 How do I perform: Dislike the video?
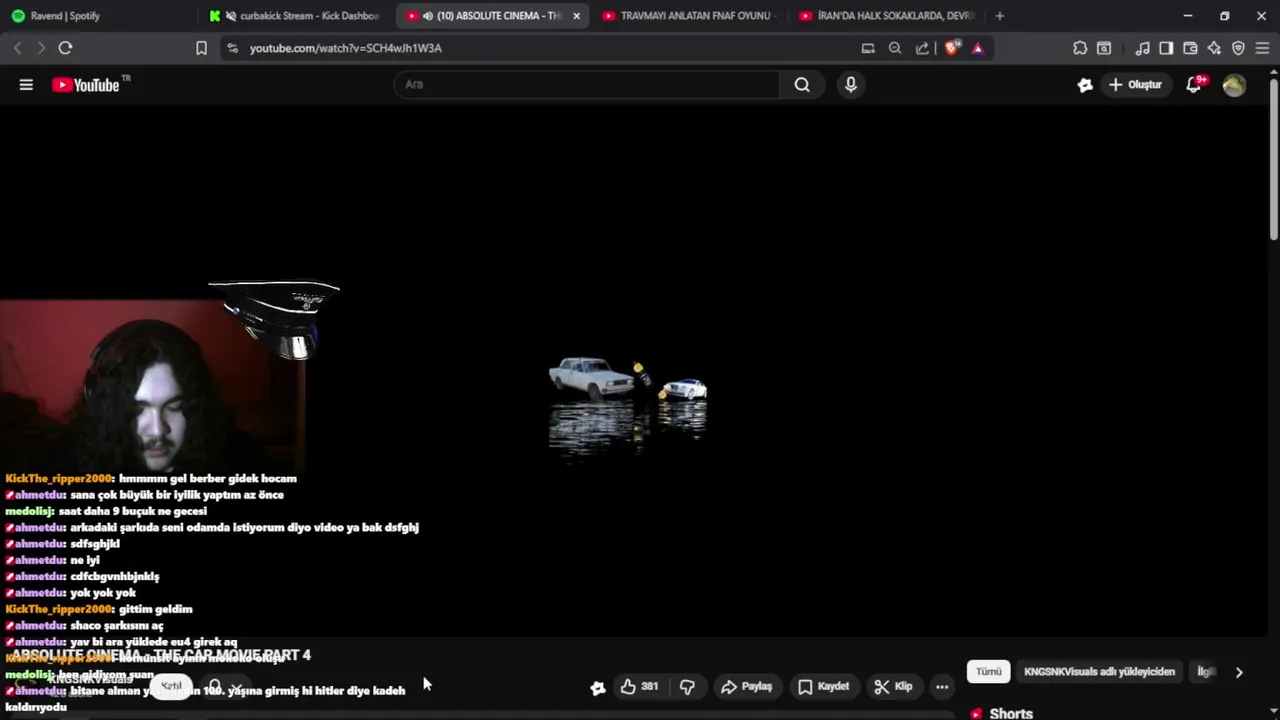687,687
